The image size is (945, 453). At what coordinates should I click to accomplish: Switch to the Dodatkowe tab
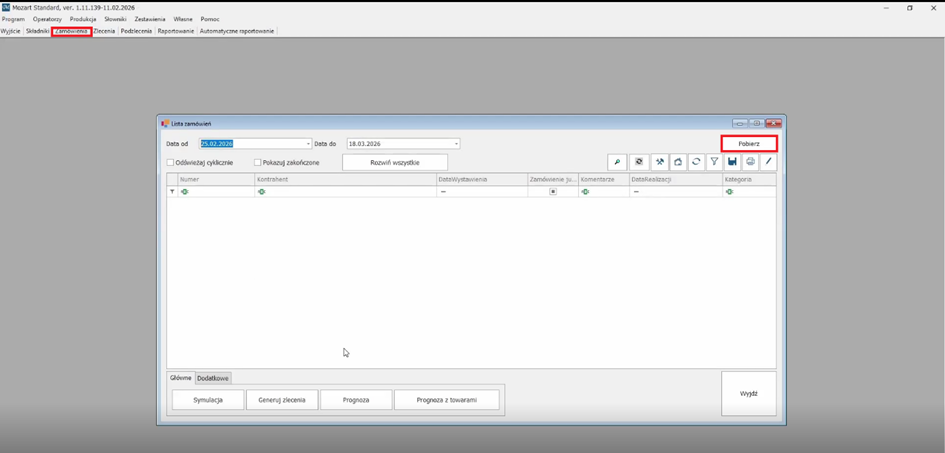tap(212, 378)
